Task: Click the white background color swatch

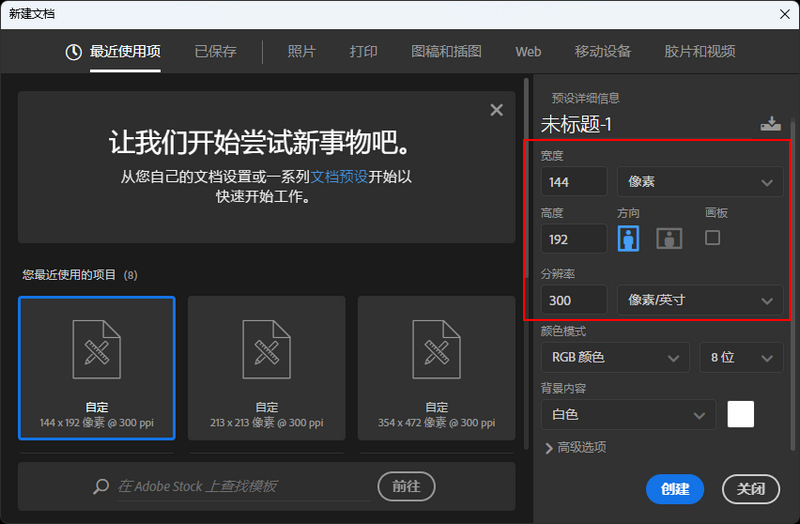Action: click(740, 414)
